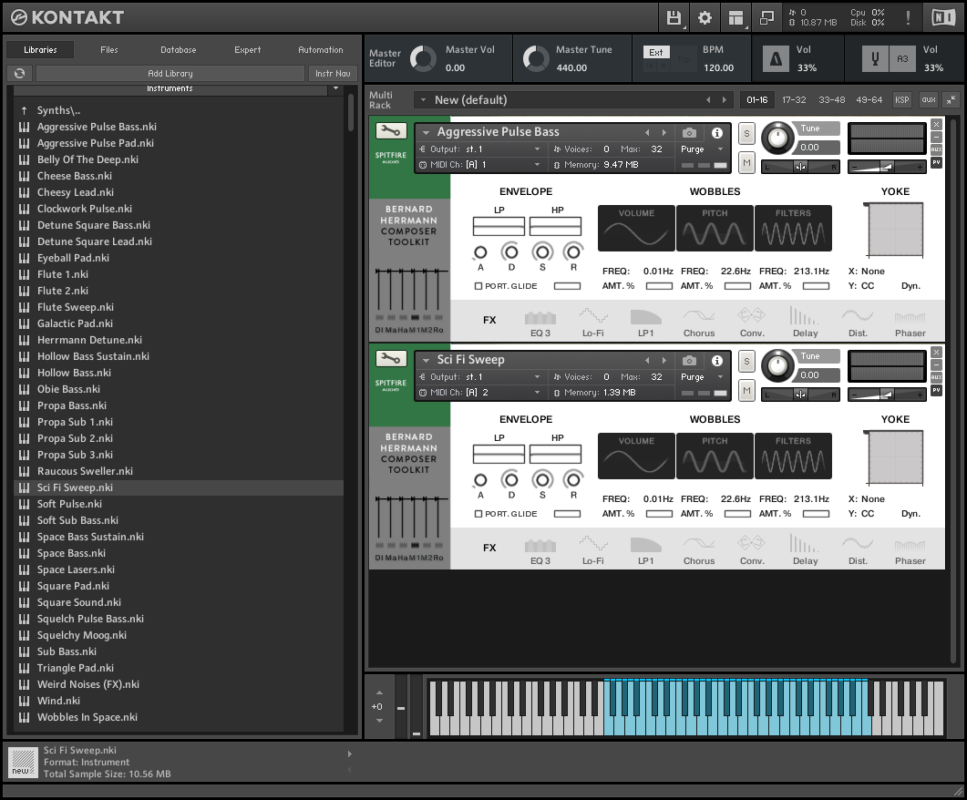Click the save disk icon in header

click(x=673, y=17)
